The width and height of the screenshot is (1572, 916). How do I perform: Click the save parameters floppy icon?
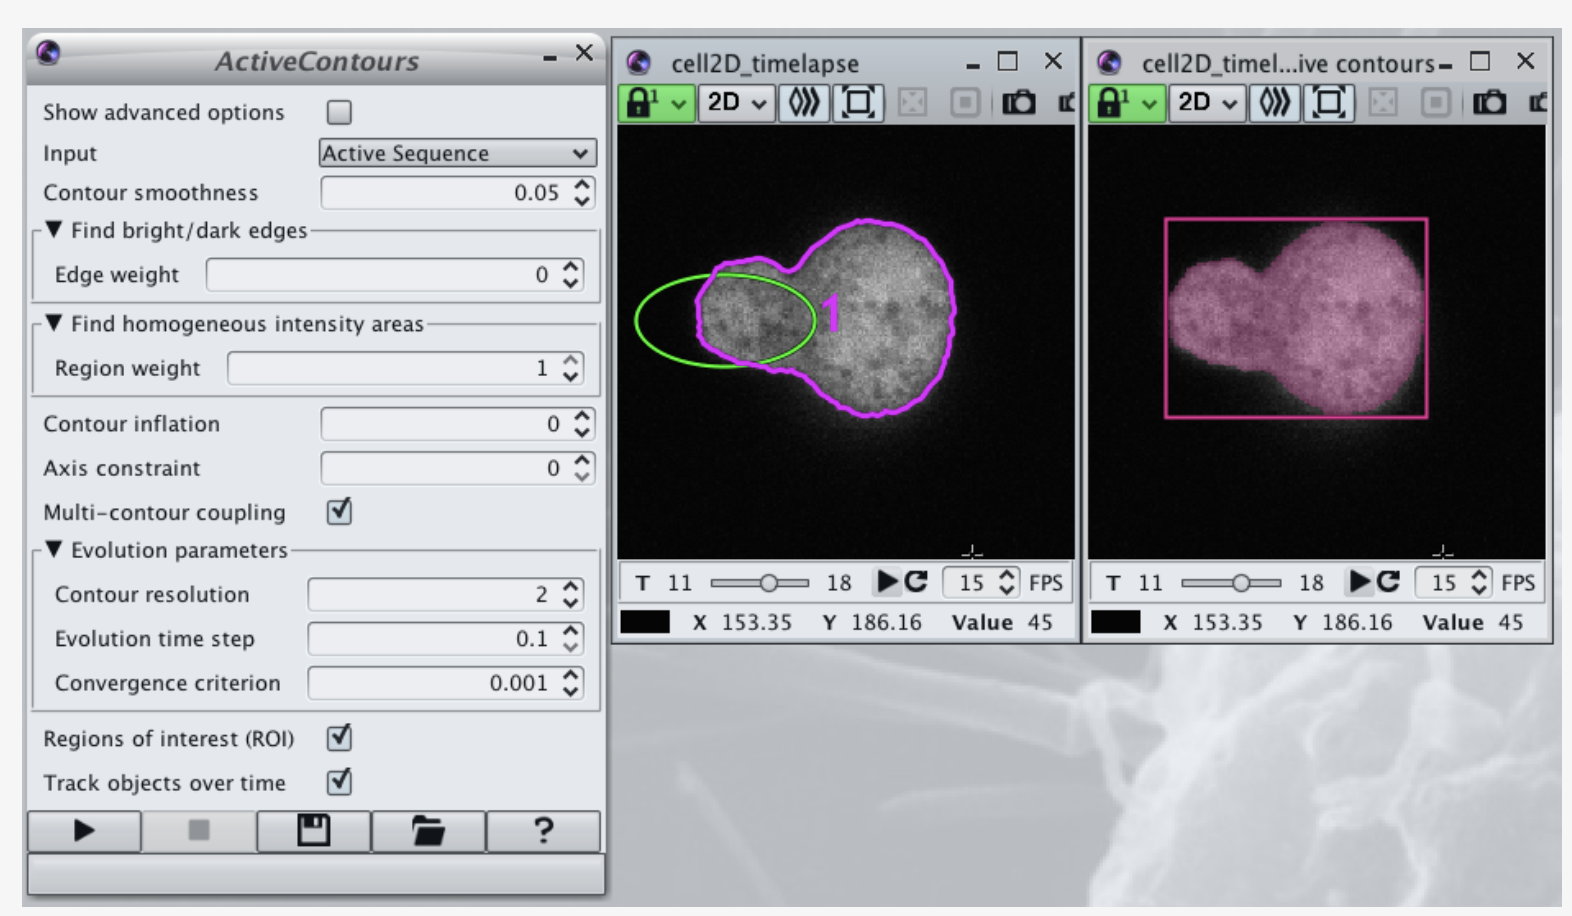pos(313,831)
